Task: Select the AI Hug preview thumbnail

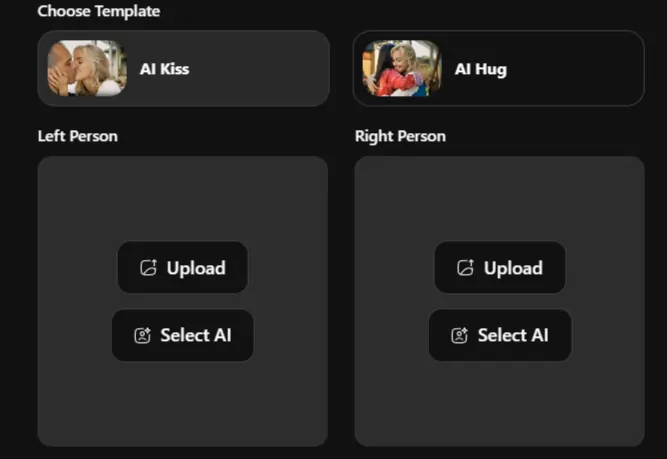Action: pyautogui.click(x=402, y=68)
